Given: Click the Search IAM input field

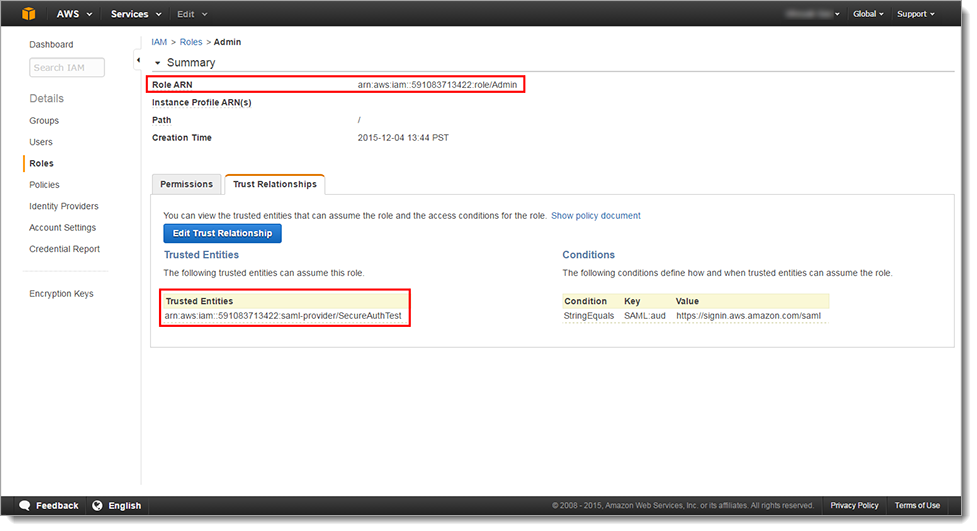Looking at the screenshot, I should tap(67, 68).
